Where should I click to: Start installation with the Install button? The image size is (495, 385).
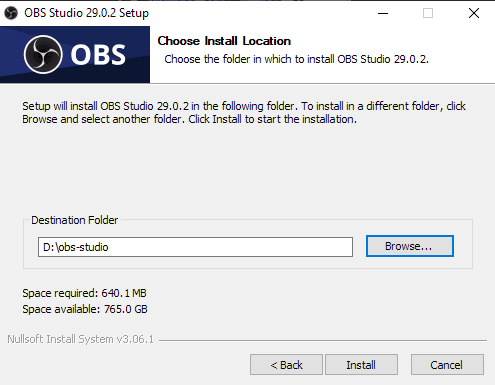[361, 365]
